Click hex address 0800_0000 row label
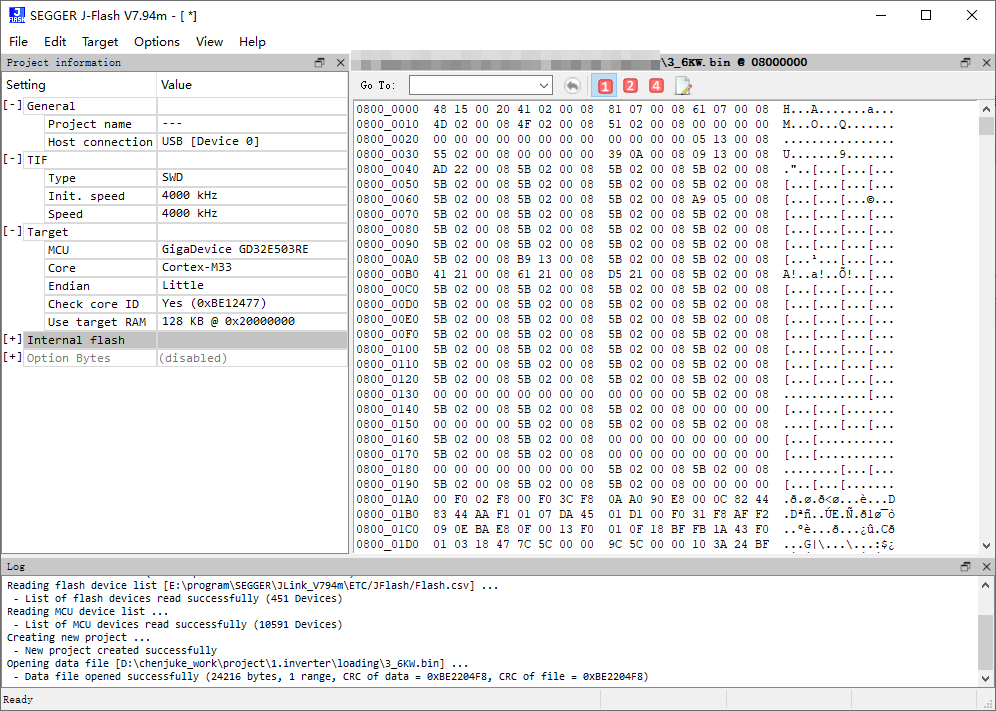Viewport: 996px width, 711px height. tap(387, 109)
